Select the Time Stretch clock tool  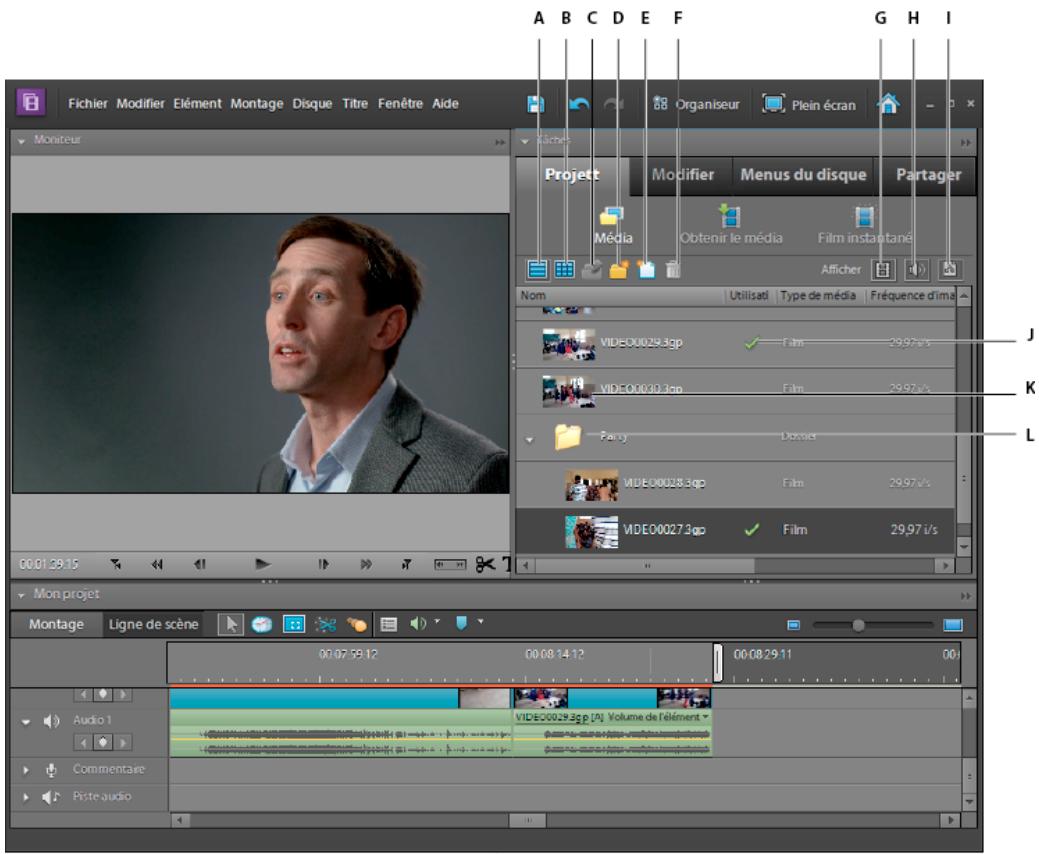261,622
